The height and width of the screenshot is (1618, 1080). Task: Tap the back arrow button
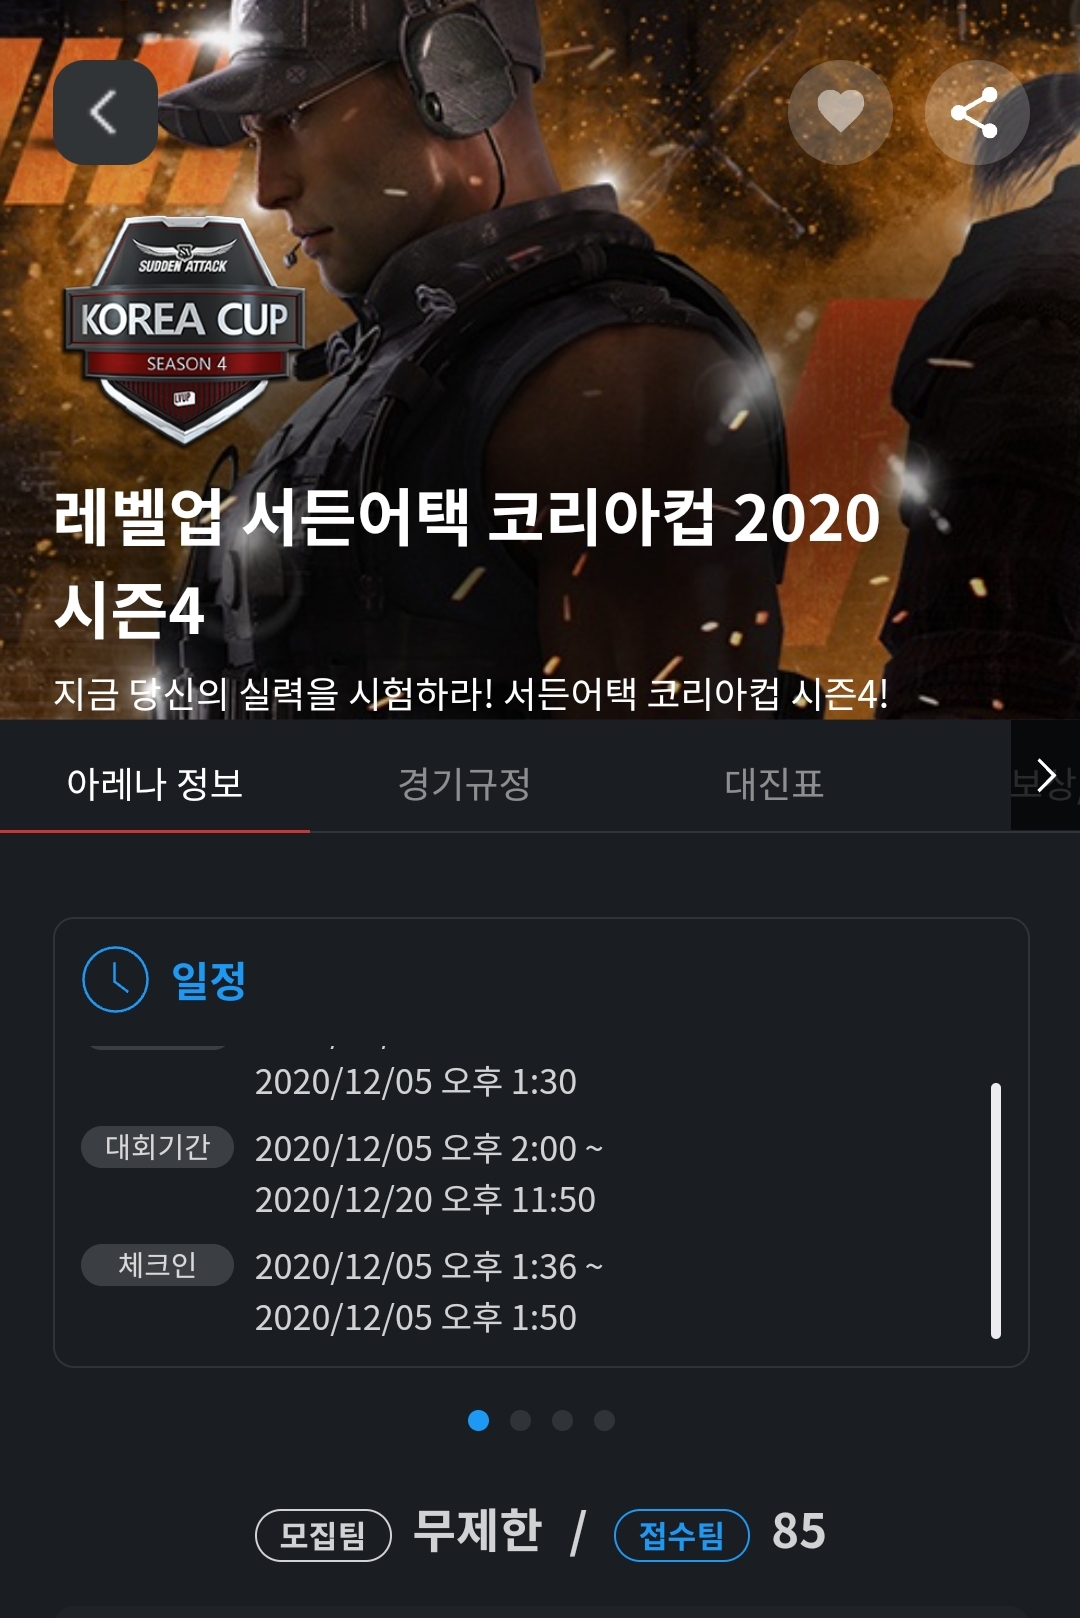(105, 112)
